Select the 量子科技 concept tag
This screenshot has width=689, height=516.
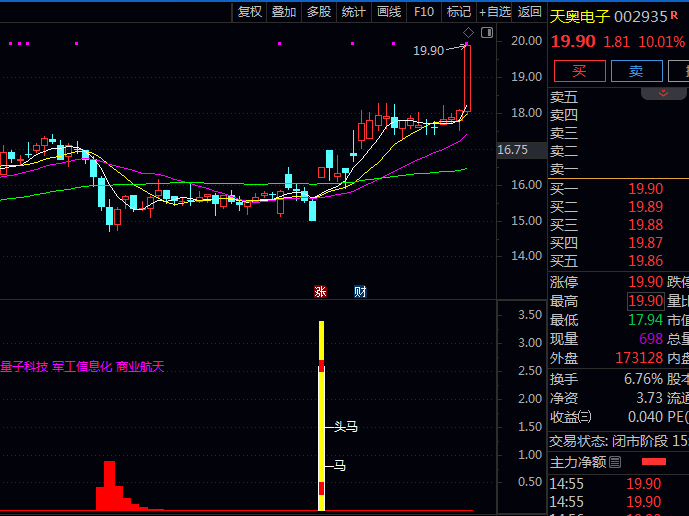(24, 367)
